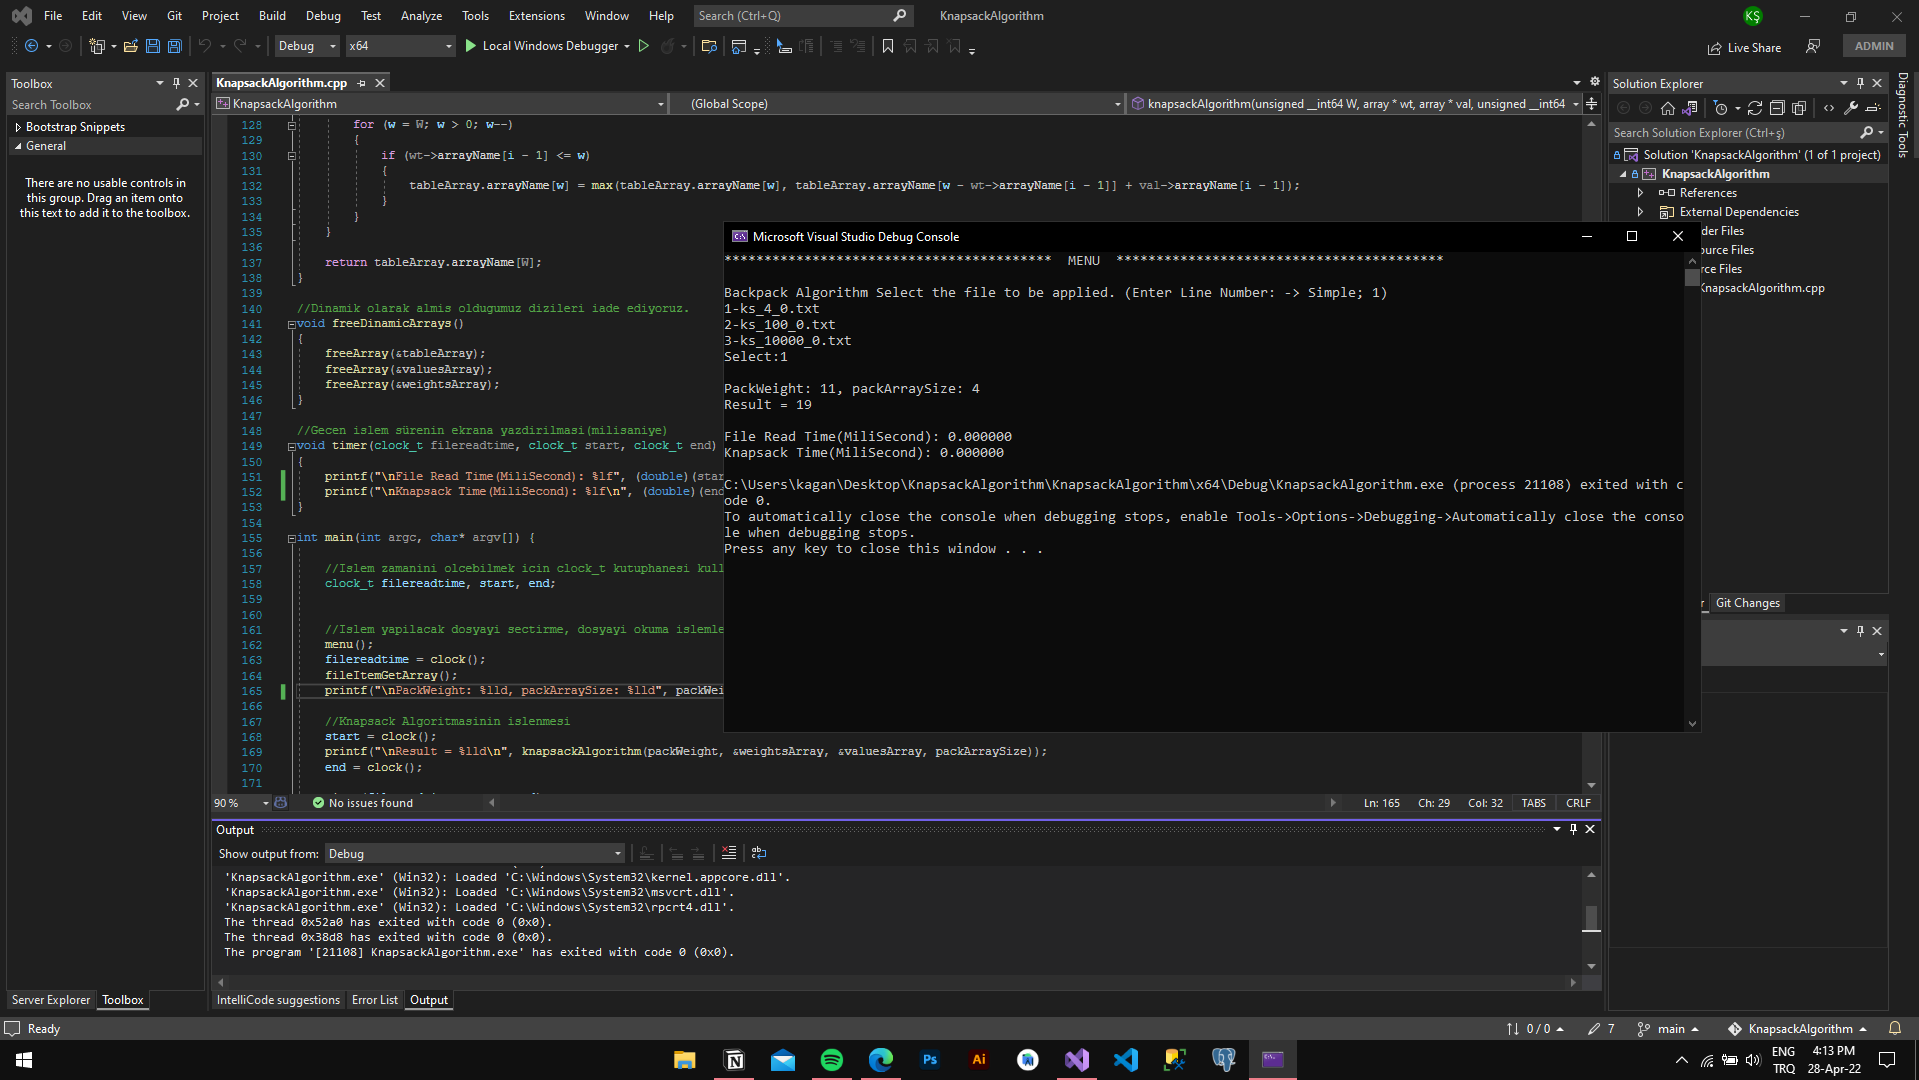Open the Git Changes tab

coord(1747,603)
